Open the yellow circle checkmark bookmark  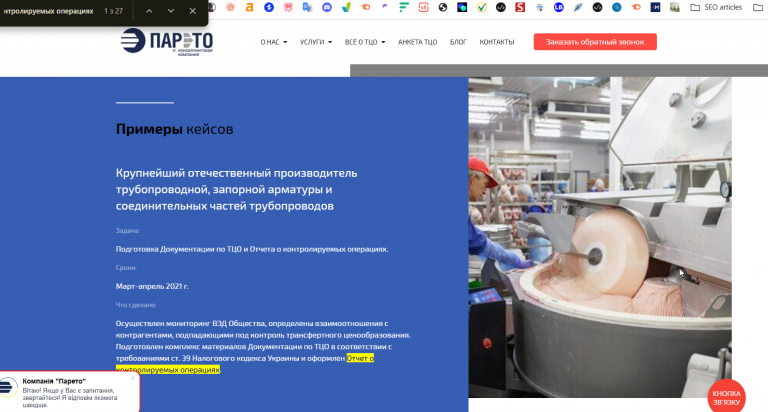point(481,7)
